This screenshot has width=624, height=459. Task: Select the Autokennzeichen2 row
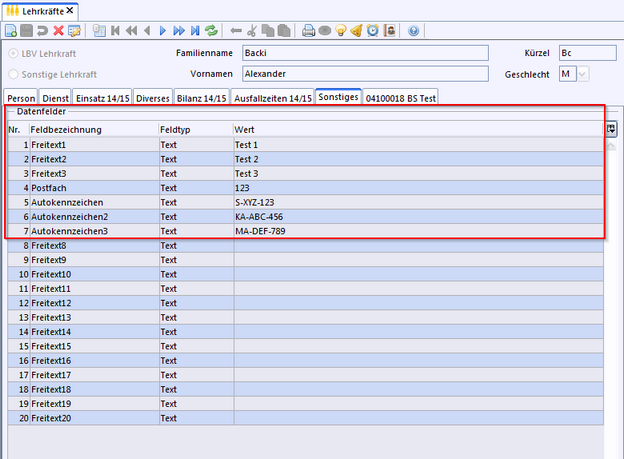[x=69, y=216]
